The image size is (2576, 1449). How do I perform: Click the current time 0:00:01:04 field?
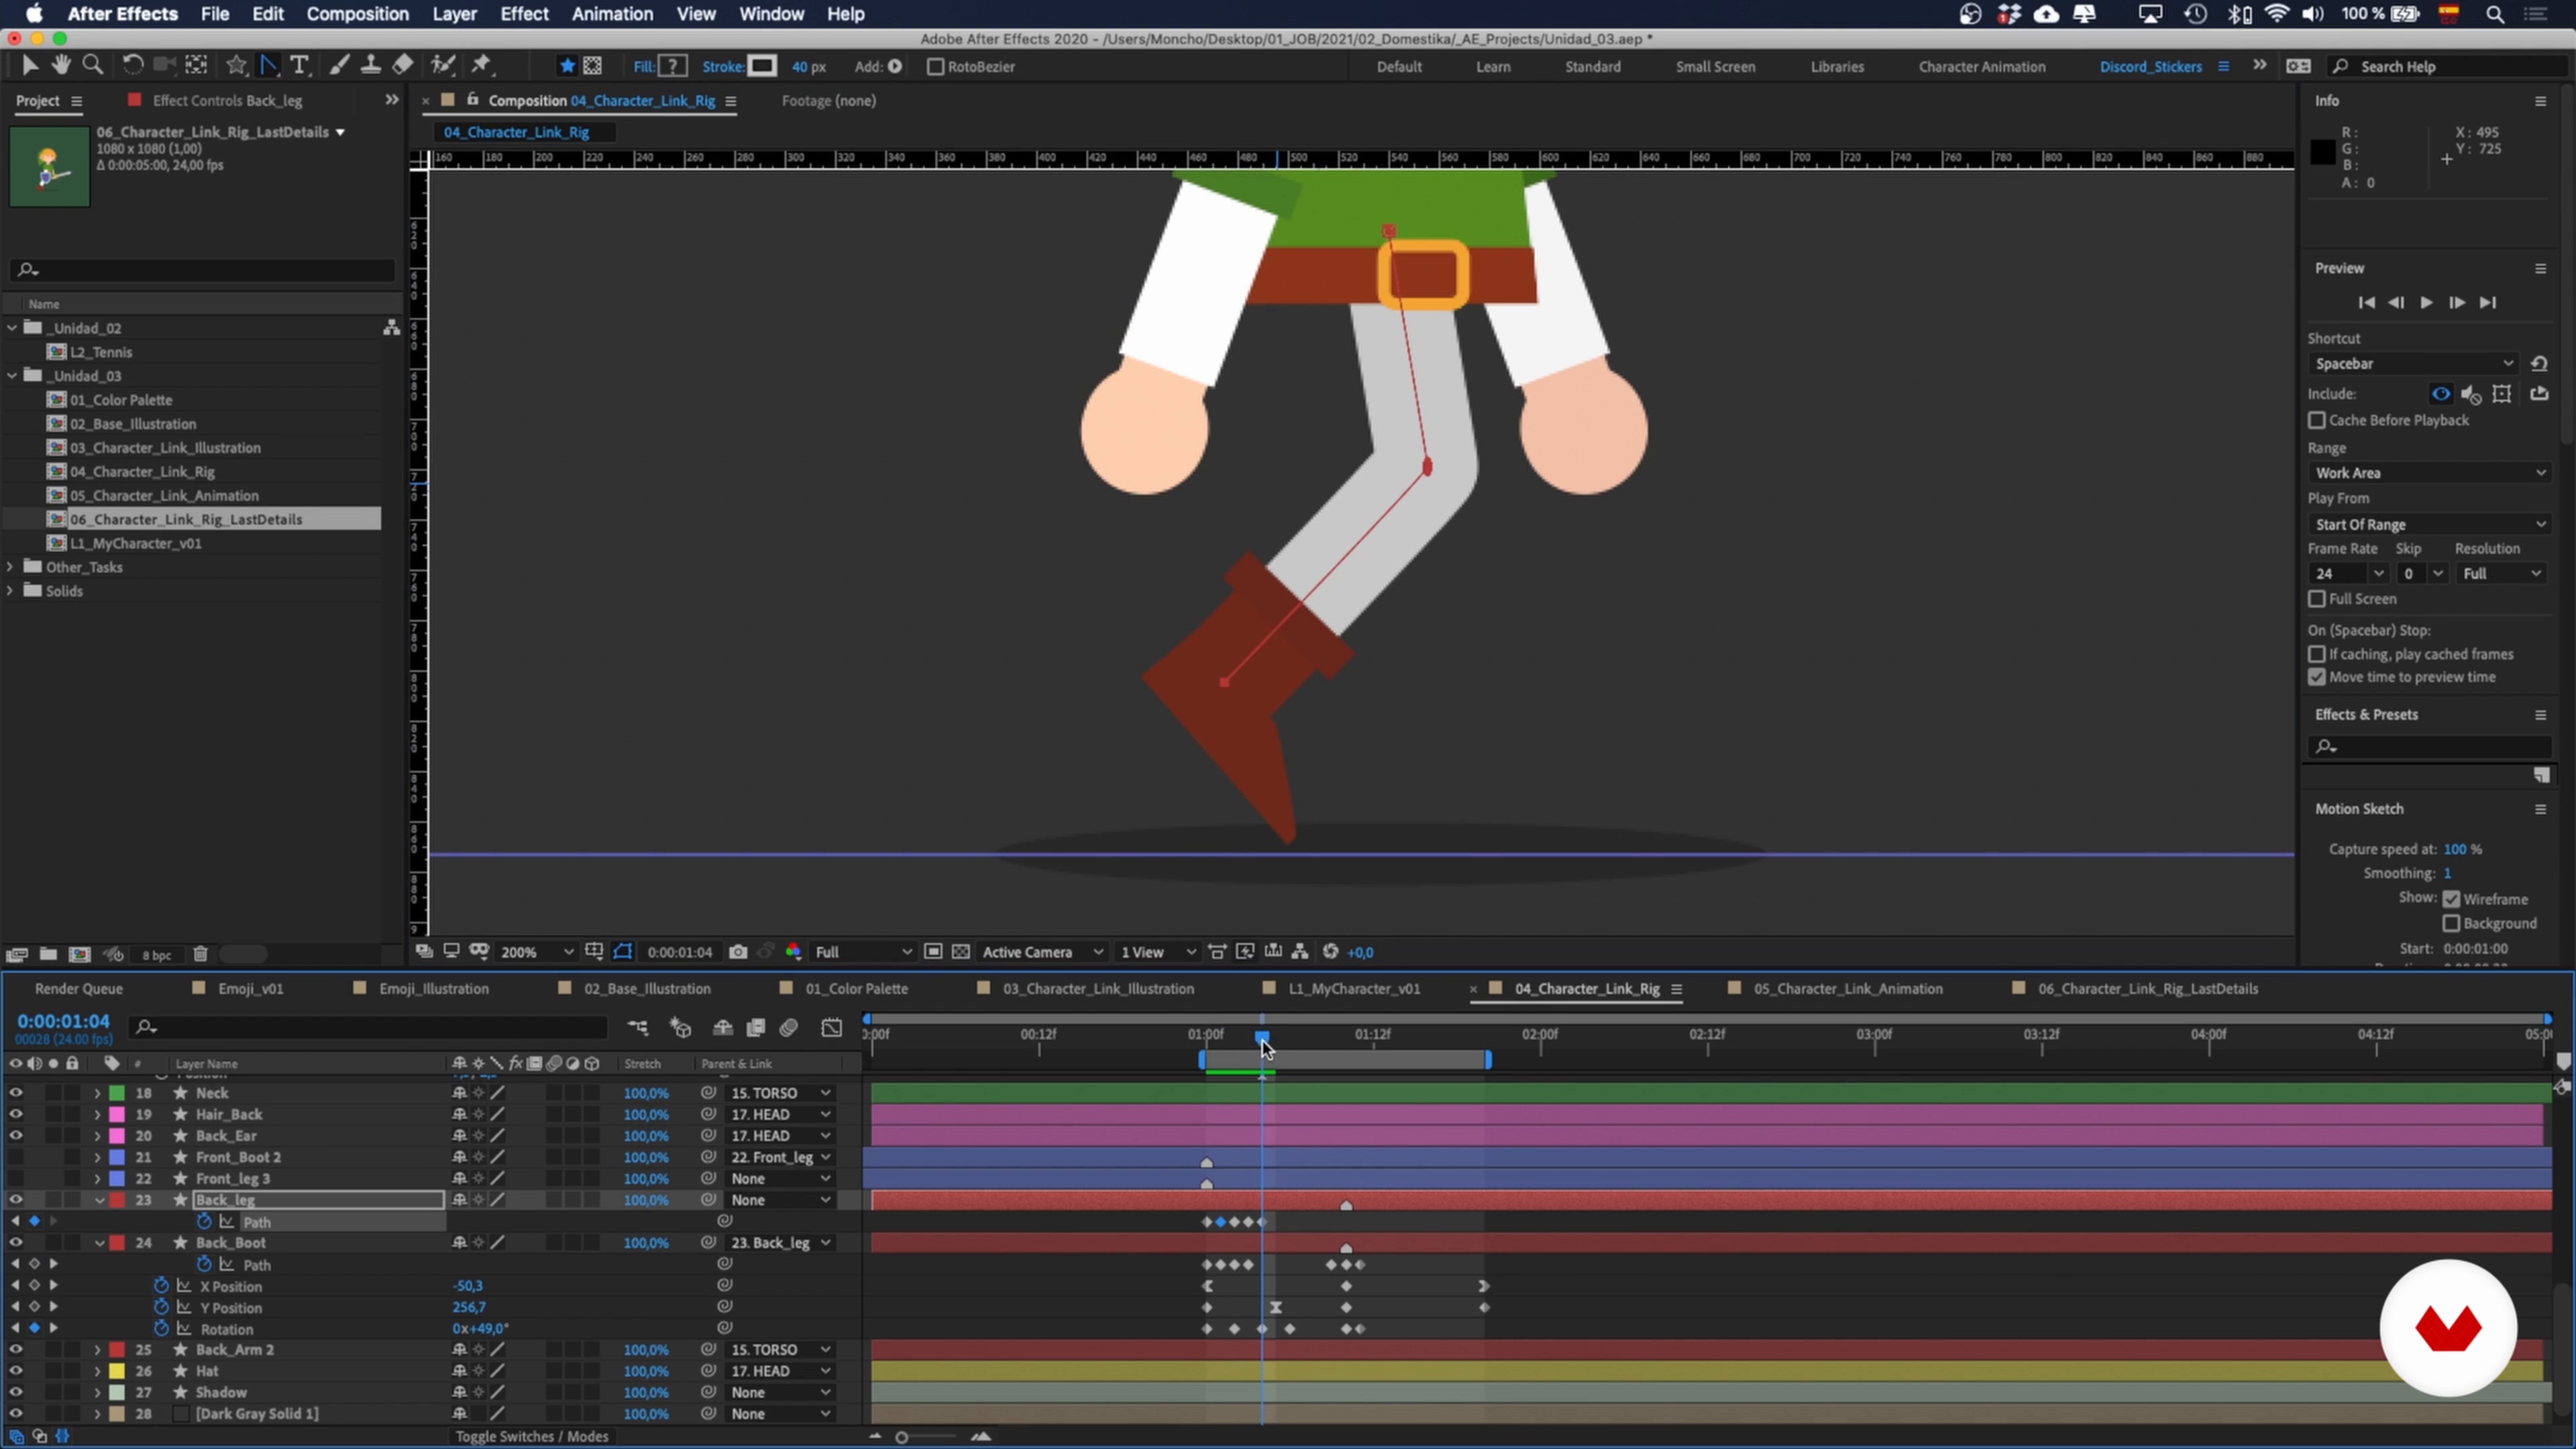coord(63,1021)
